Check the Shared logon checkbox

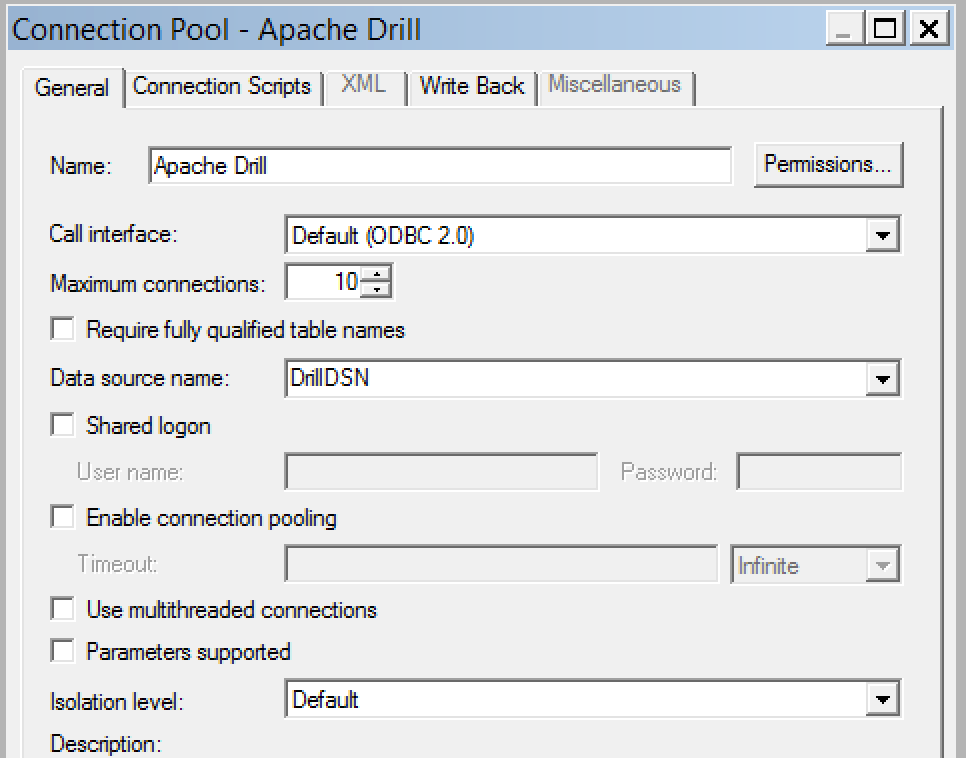(x=63, y=425)
